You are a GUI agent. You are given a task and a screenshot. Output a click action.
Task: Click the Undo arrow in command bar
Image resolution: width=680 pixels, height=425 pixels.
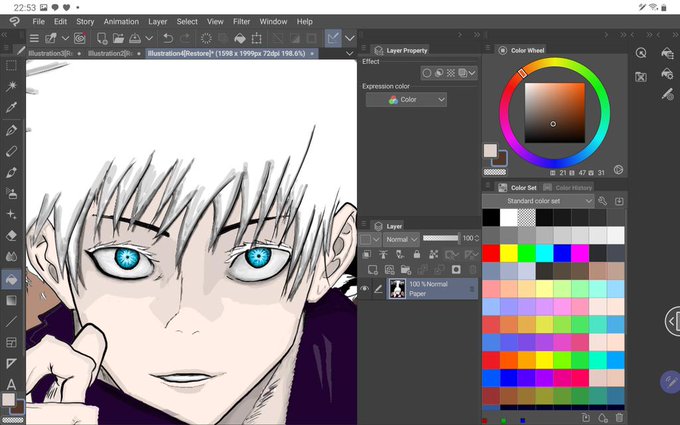tap(168, 39)
